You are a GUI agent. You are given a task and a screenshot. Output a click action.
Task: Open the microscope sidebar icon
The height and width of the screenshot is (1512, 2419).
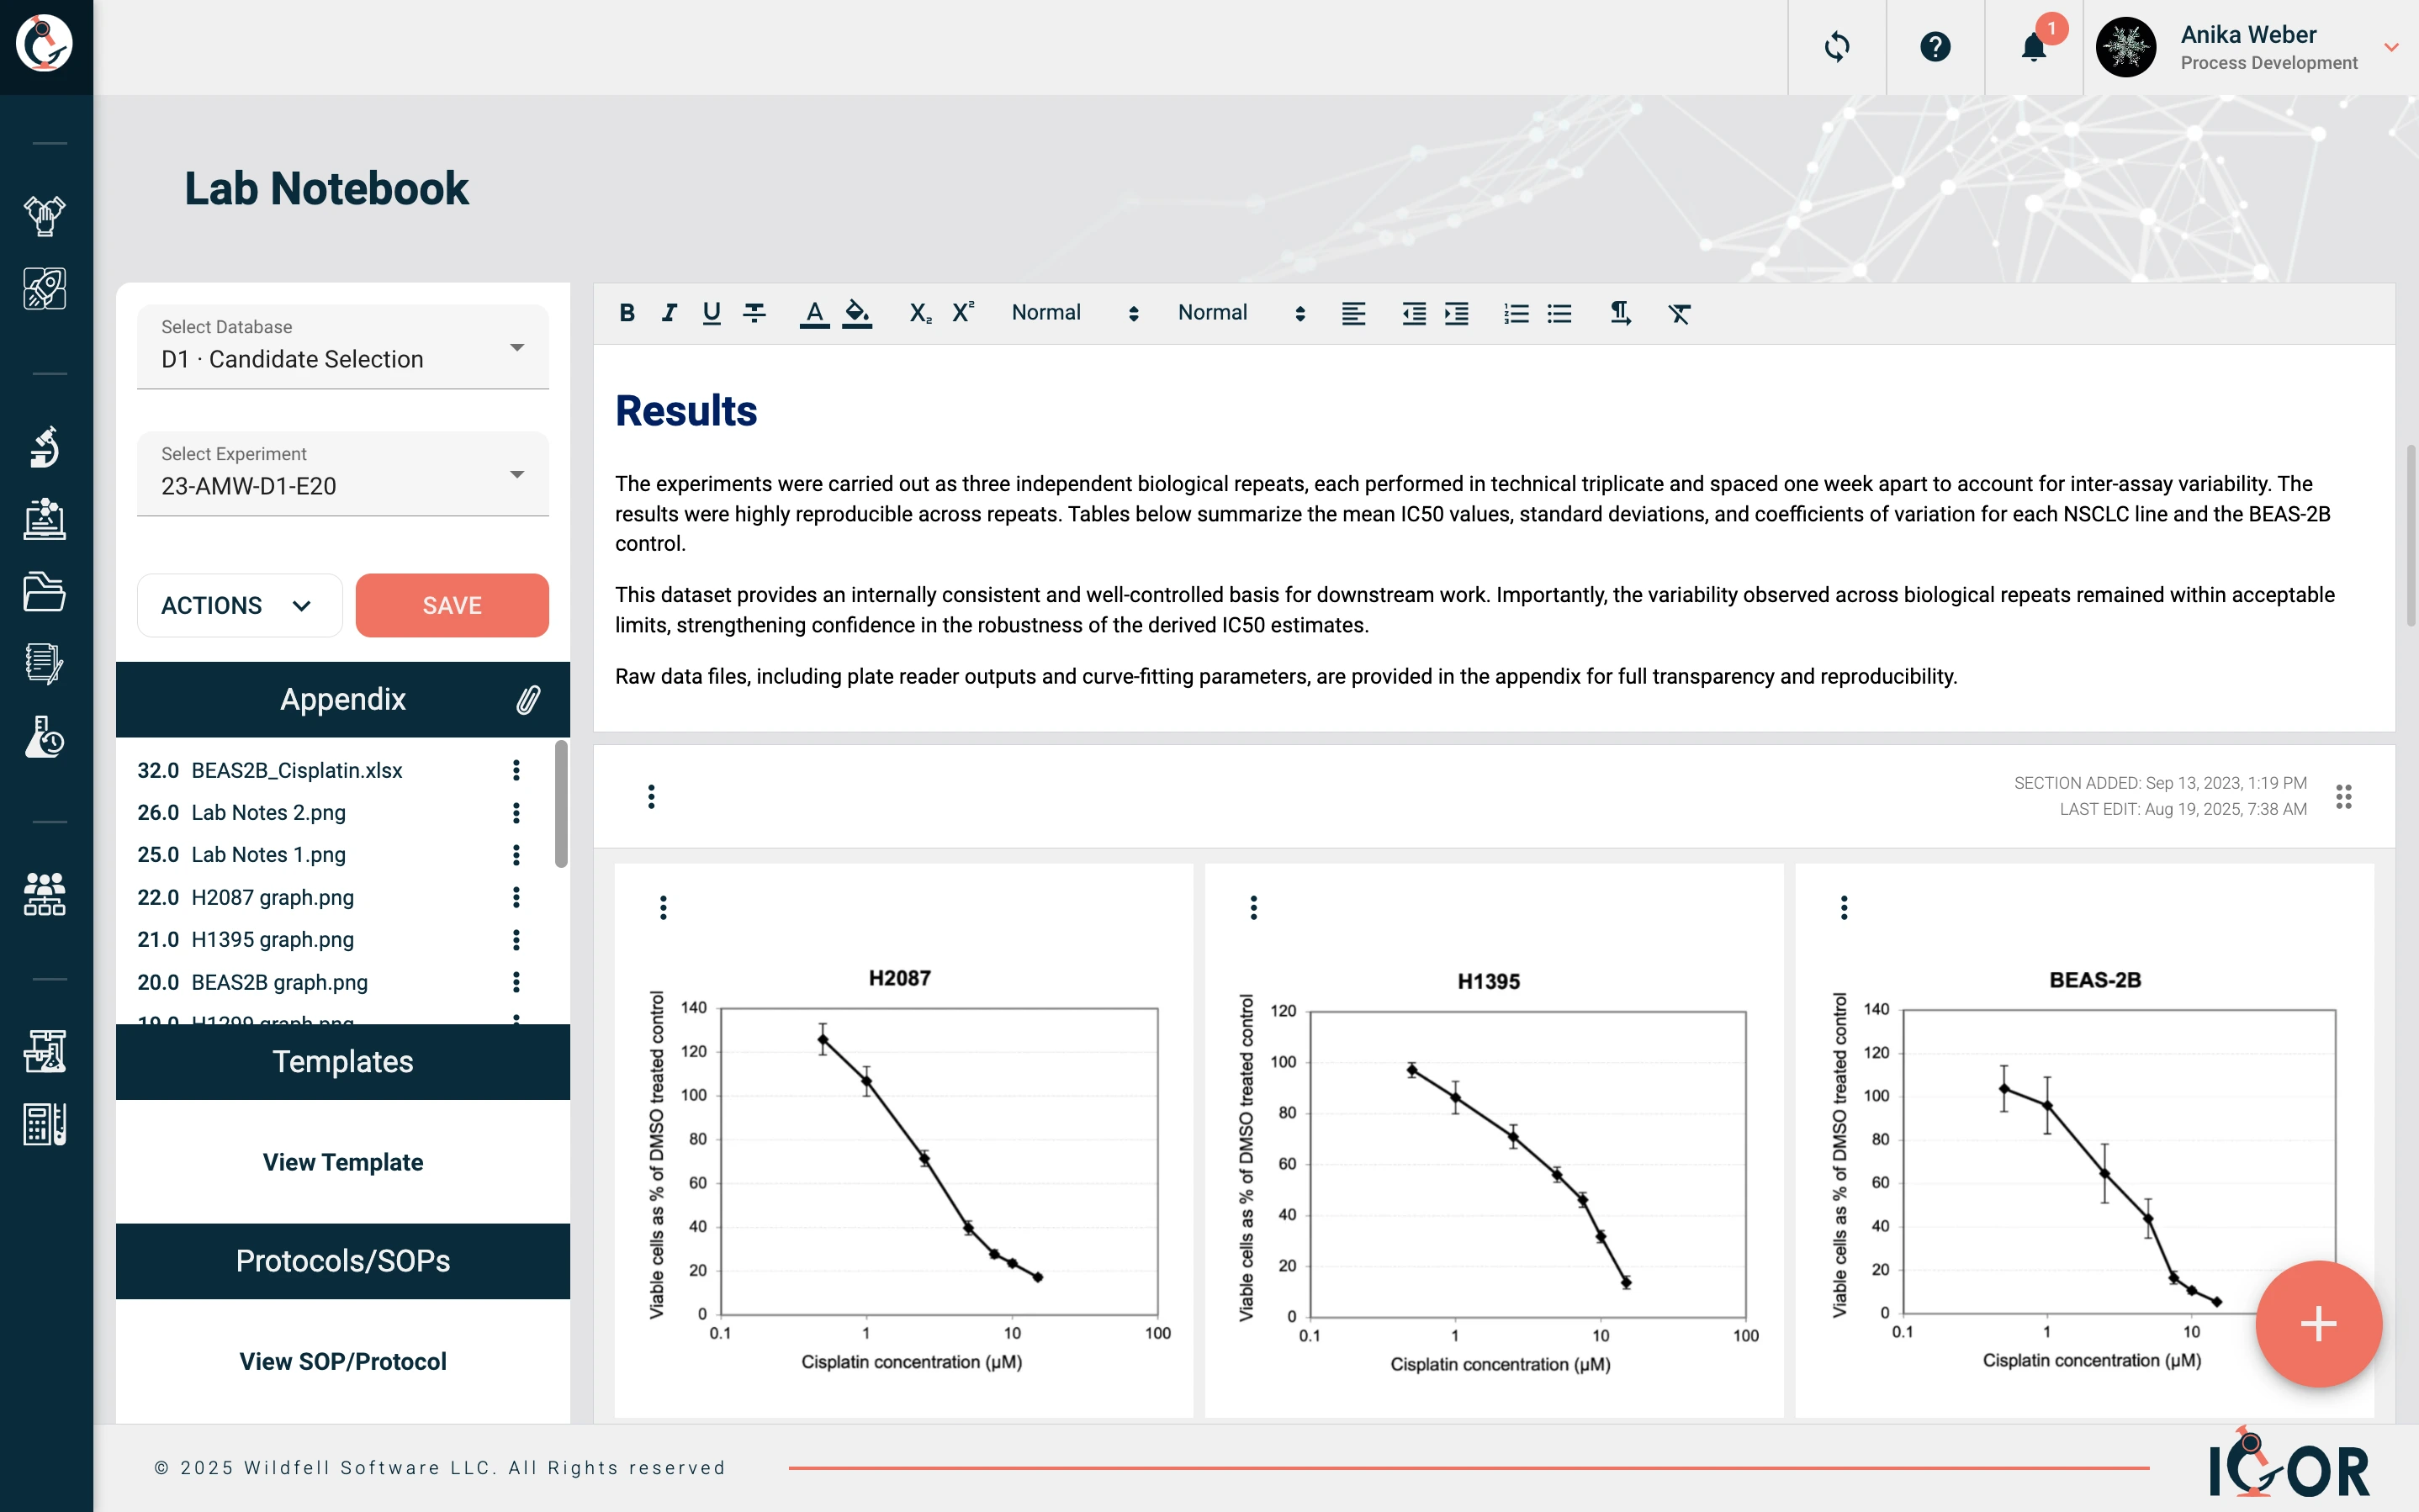tap(45, 447)
